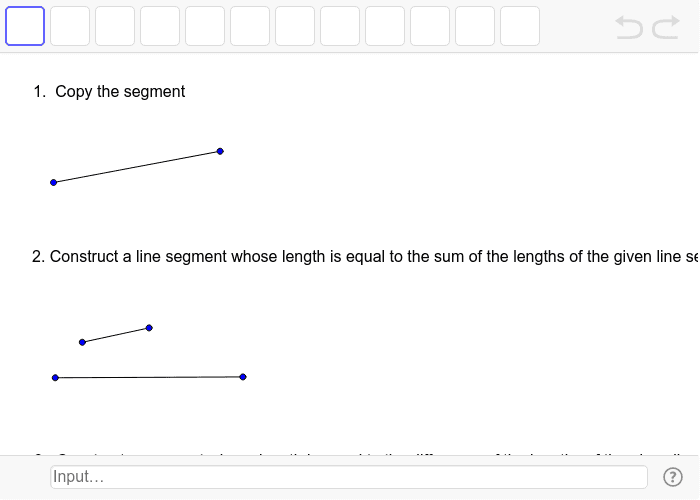Select the upper-right endpoint of exercise 1 segment
This screenshot has height=500, width=700.
220,151
